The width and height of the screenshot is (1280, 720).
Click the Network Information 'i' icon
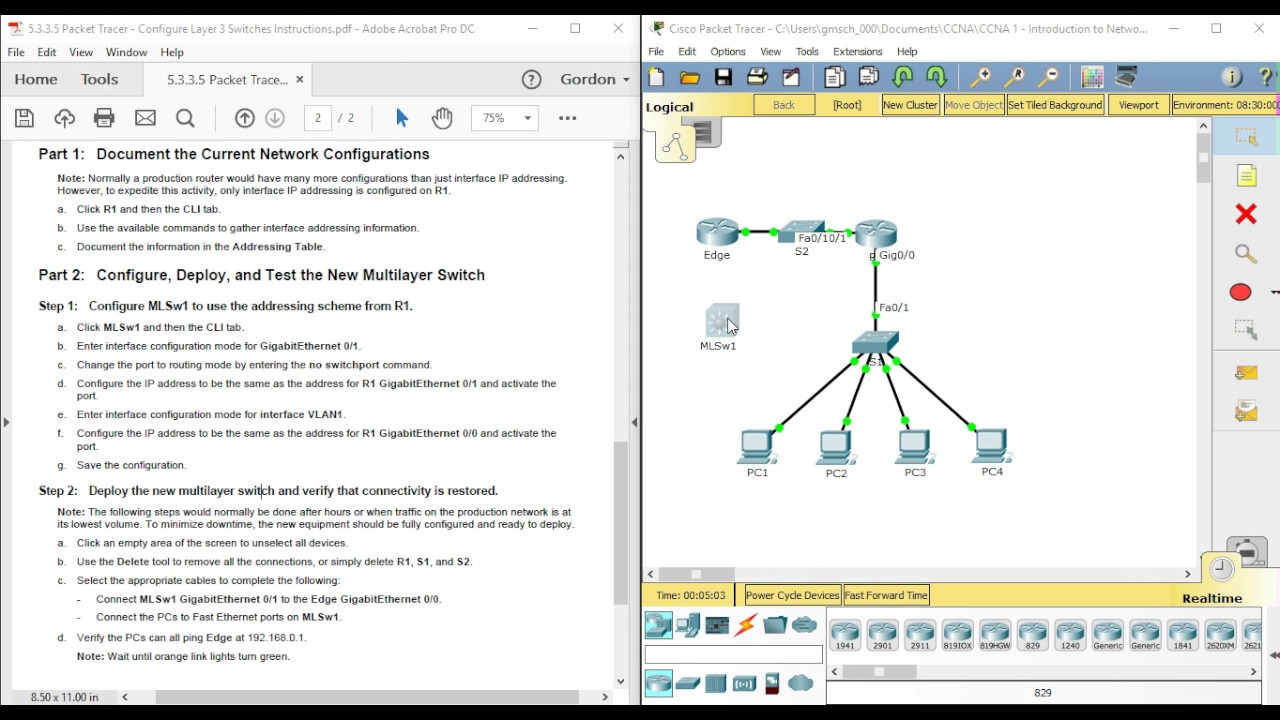pyautogui.click(x=1232, y=77)
